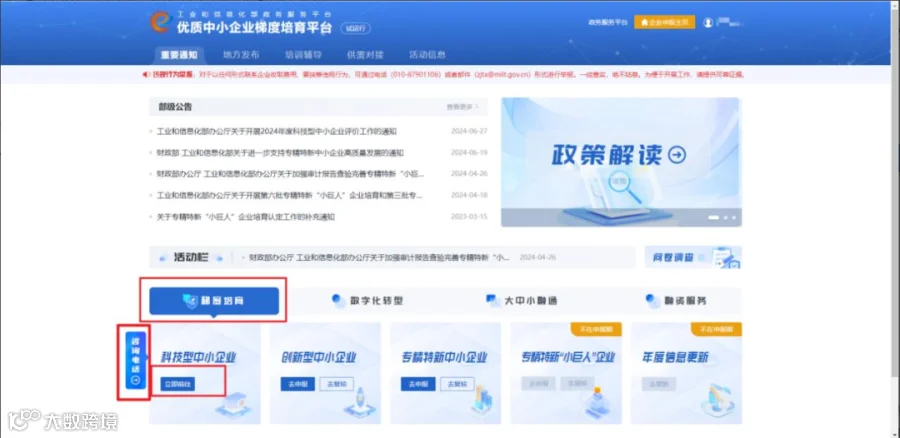This screenshot has height=438, width=900.
Task: Click greyed button under 年度信息更新
Action: (x=659, y=384)
